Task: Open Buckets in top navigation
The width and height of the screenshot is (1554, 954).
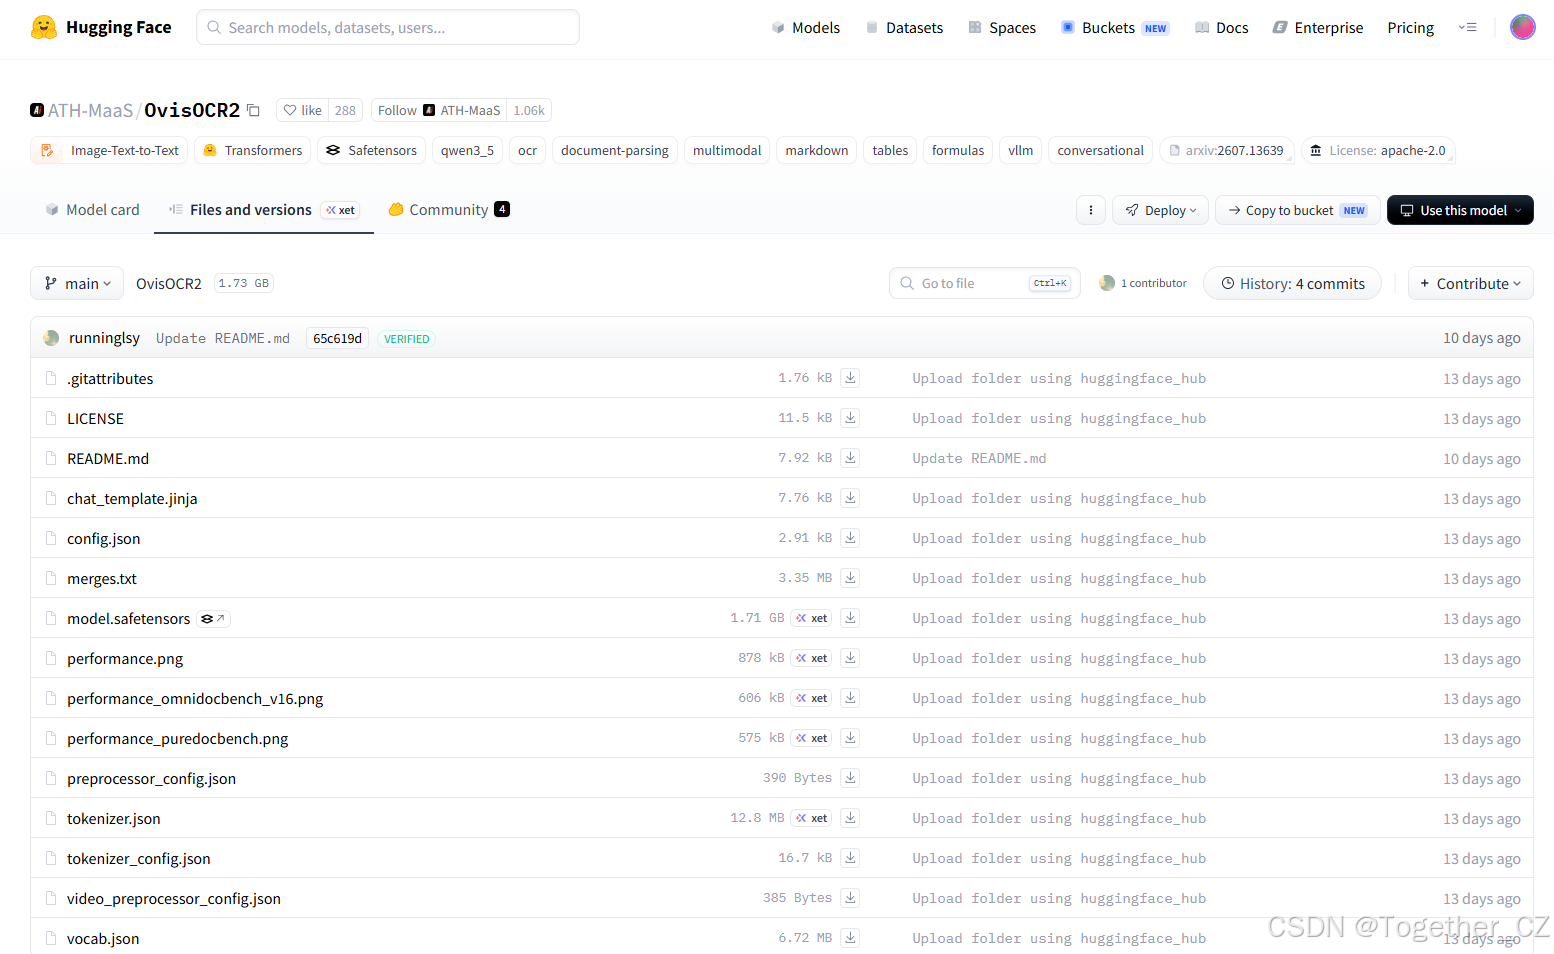Action: click(x=1115, y=28)
